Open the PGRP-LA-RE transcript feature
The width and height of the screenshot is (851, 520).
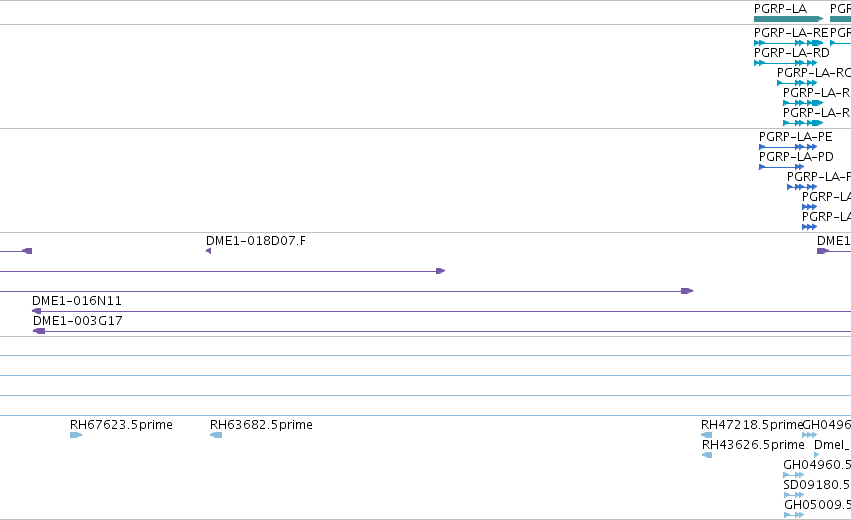(788, 43)
